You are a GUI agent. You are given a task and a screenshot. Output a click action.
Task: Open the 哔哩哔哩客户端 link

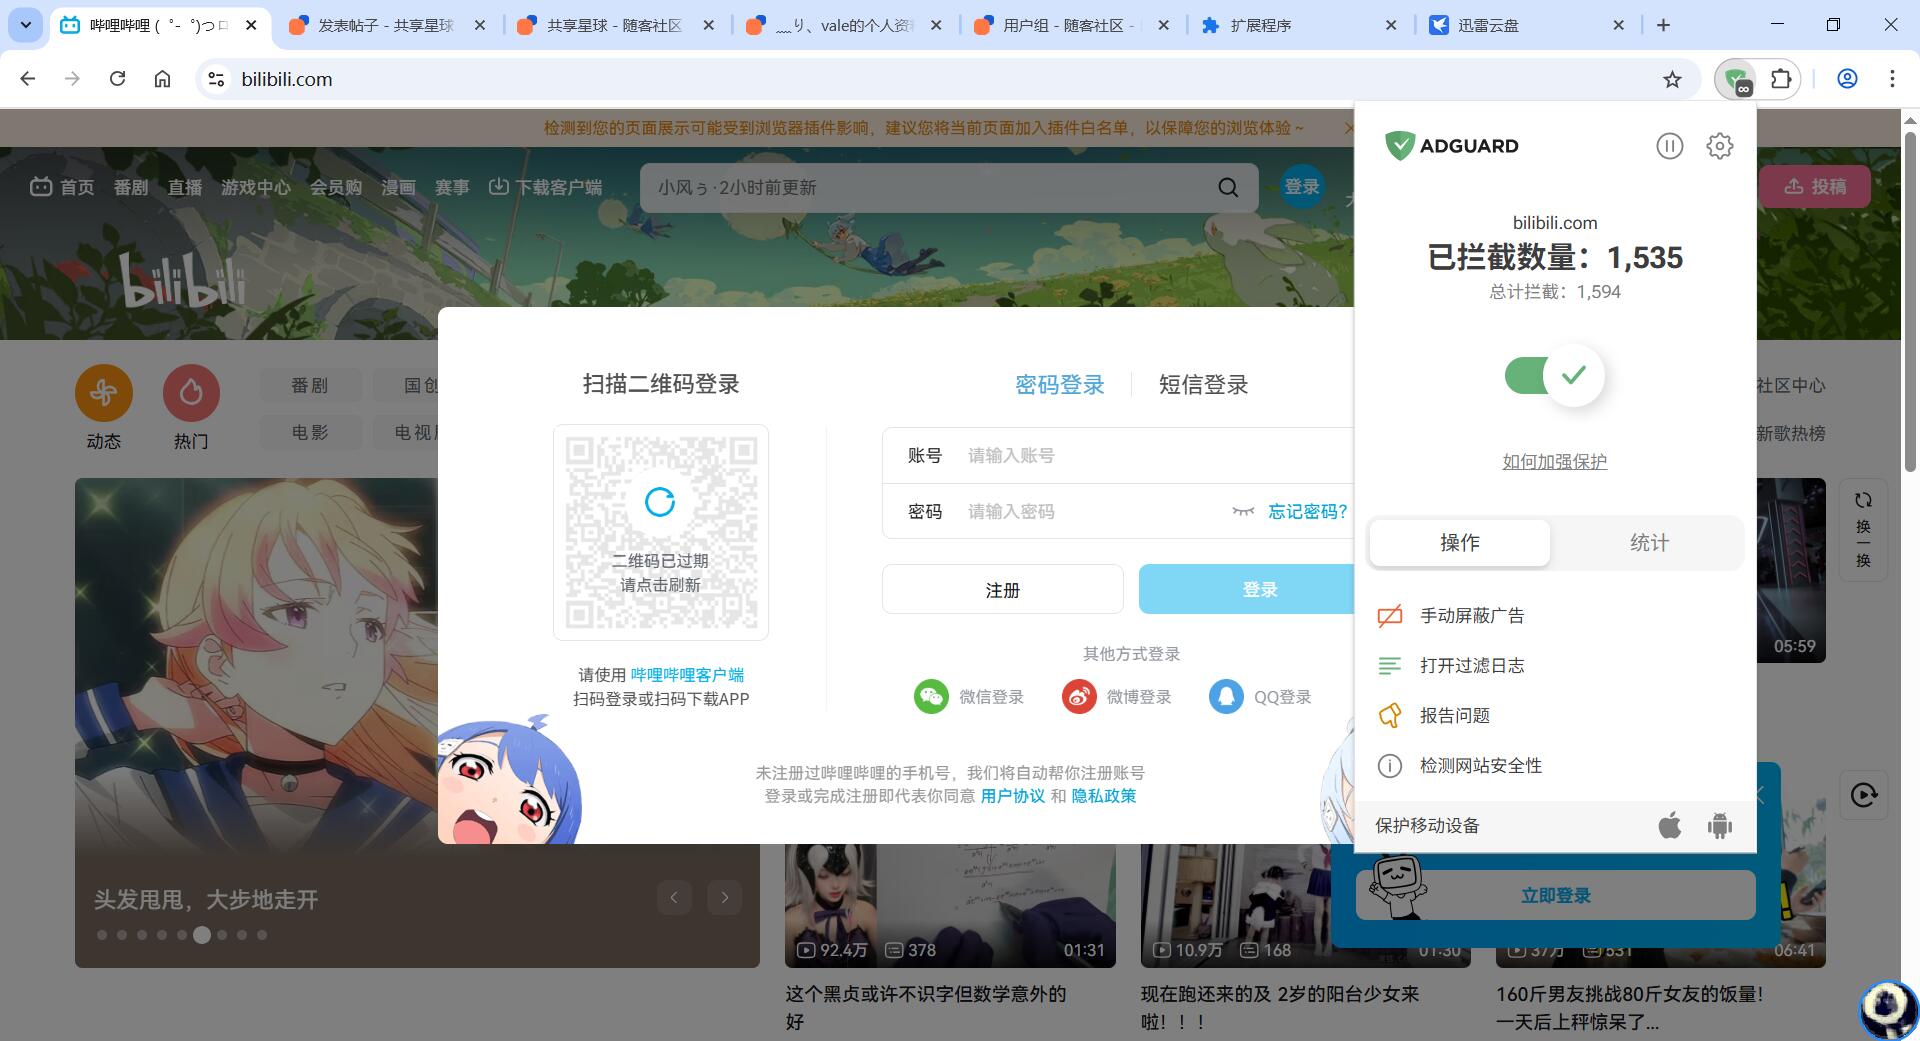(x=687, y=675)
